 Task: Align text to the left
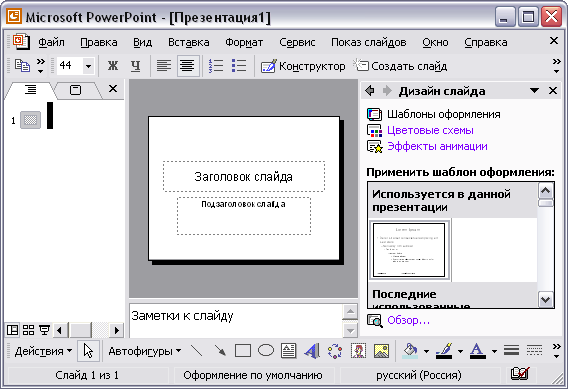tap(164, 66)
